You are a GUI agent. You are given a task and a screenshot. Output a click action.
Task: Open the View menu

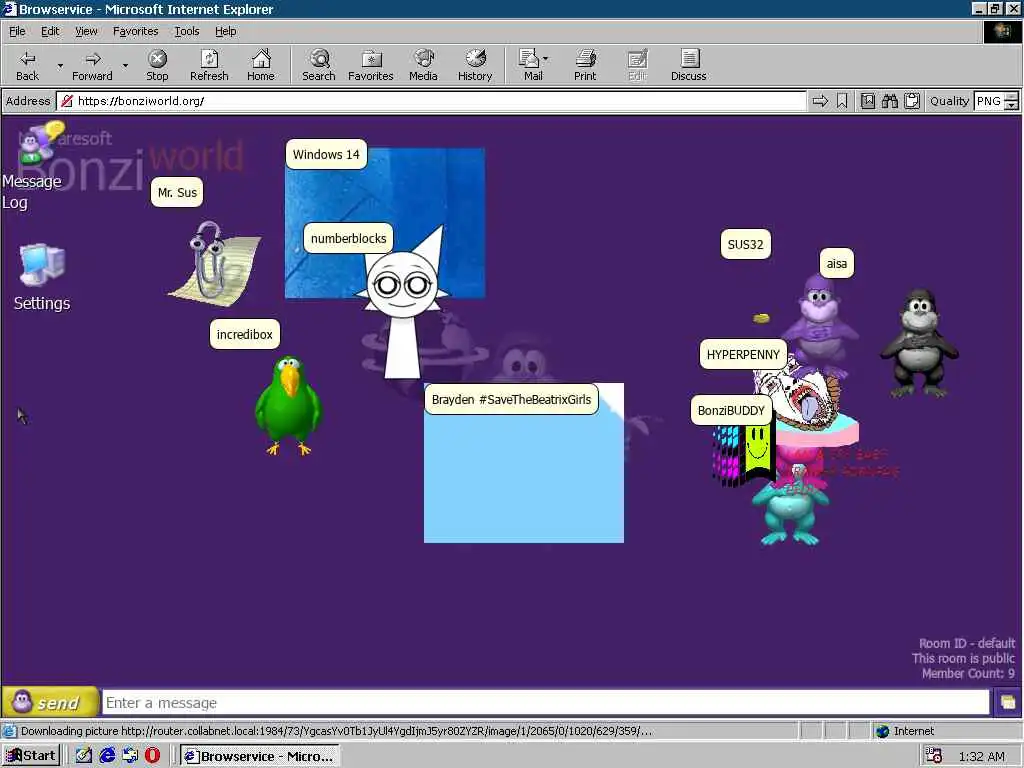pos(86,31)
